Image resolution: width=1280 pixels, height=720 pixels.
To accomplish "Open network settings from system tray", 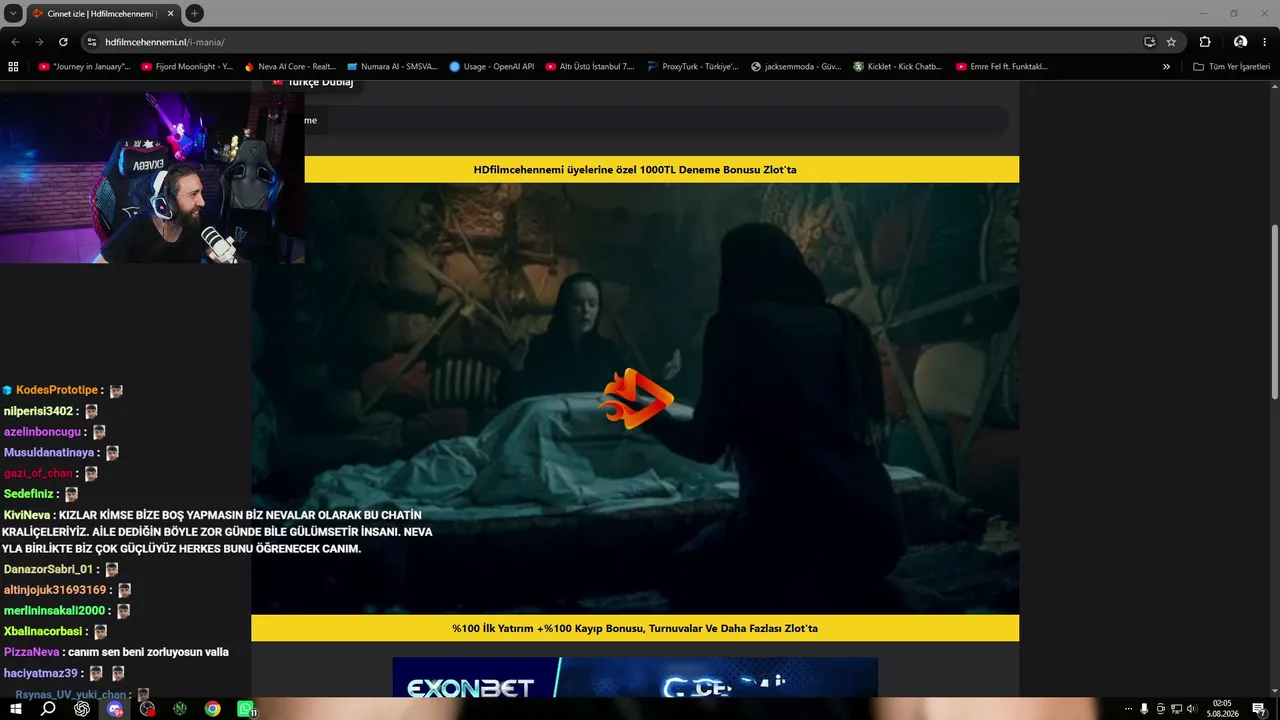I will pos(1178,709).
